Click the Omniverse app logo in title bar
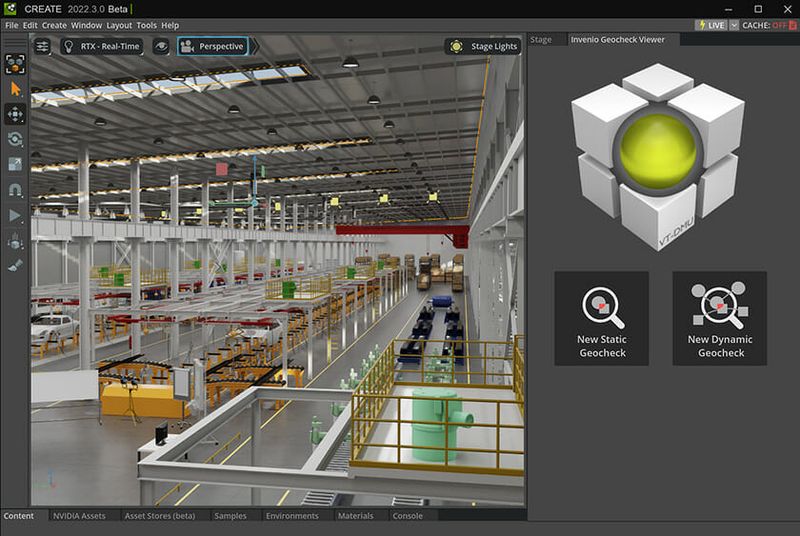This screenshot has height=536, width=800. [x=10, y=9]
